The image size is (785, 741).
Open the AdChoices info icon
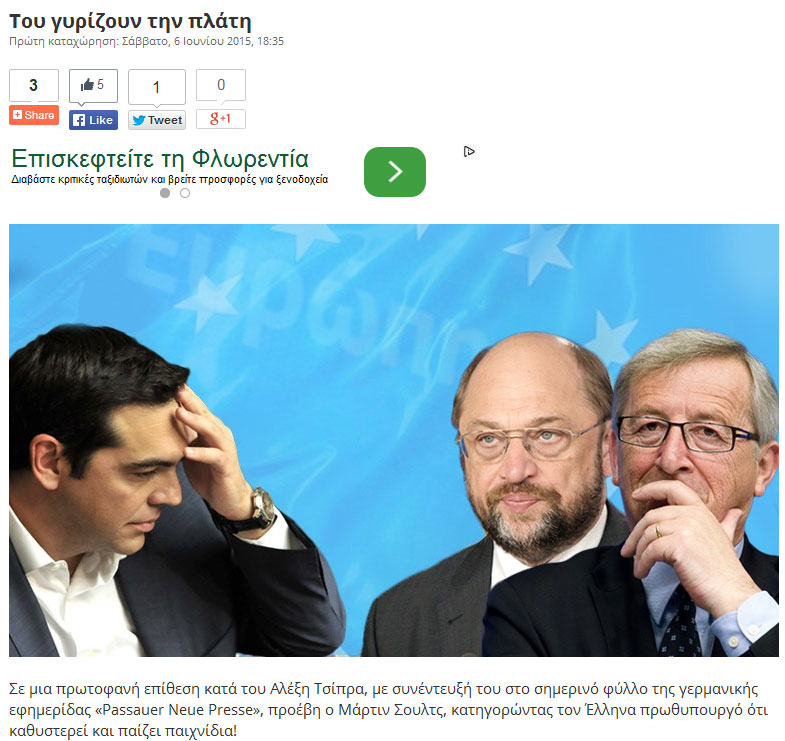click(x=469, y=151)
